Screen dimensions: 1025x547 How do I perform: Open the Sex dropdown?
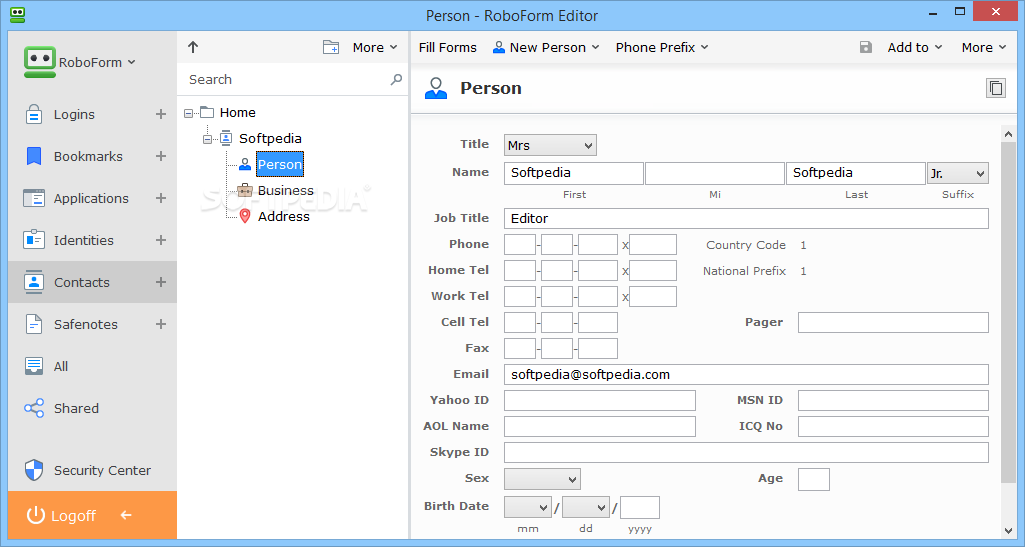click(x=542, y=479)
